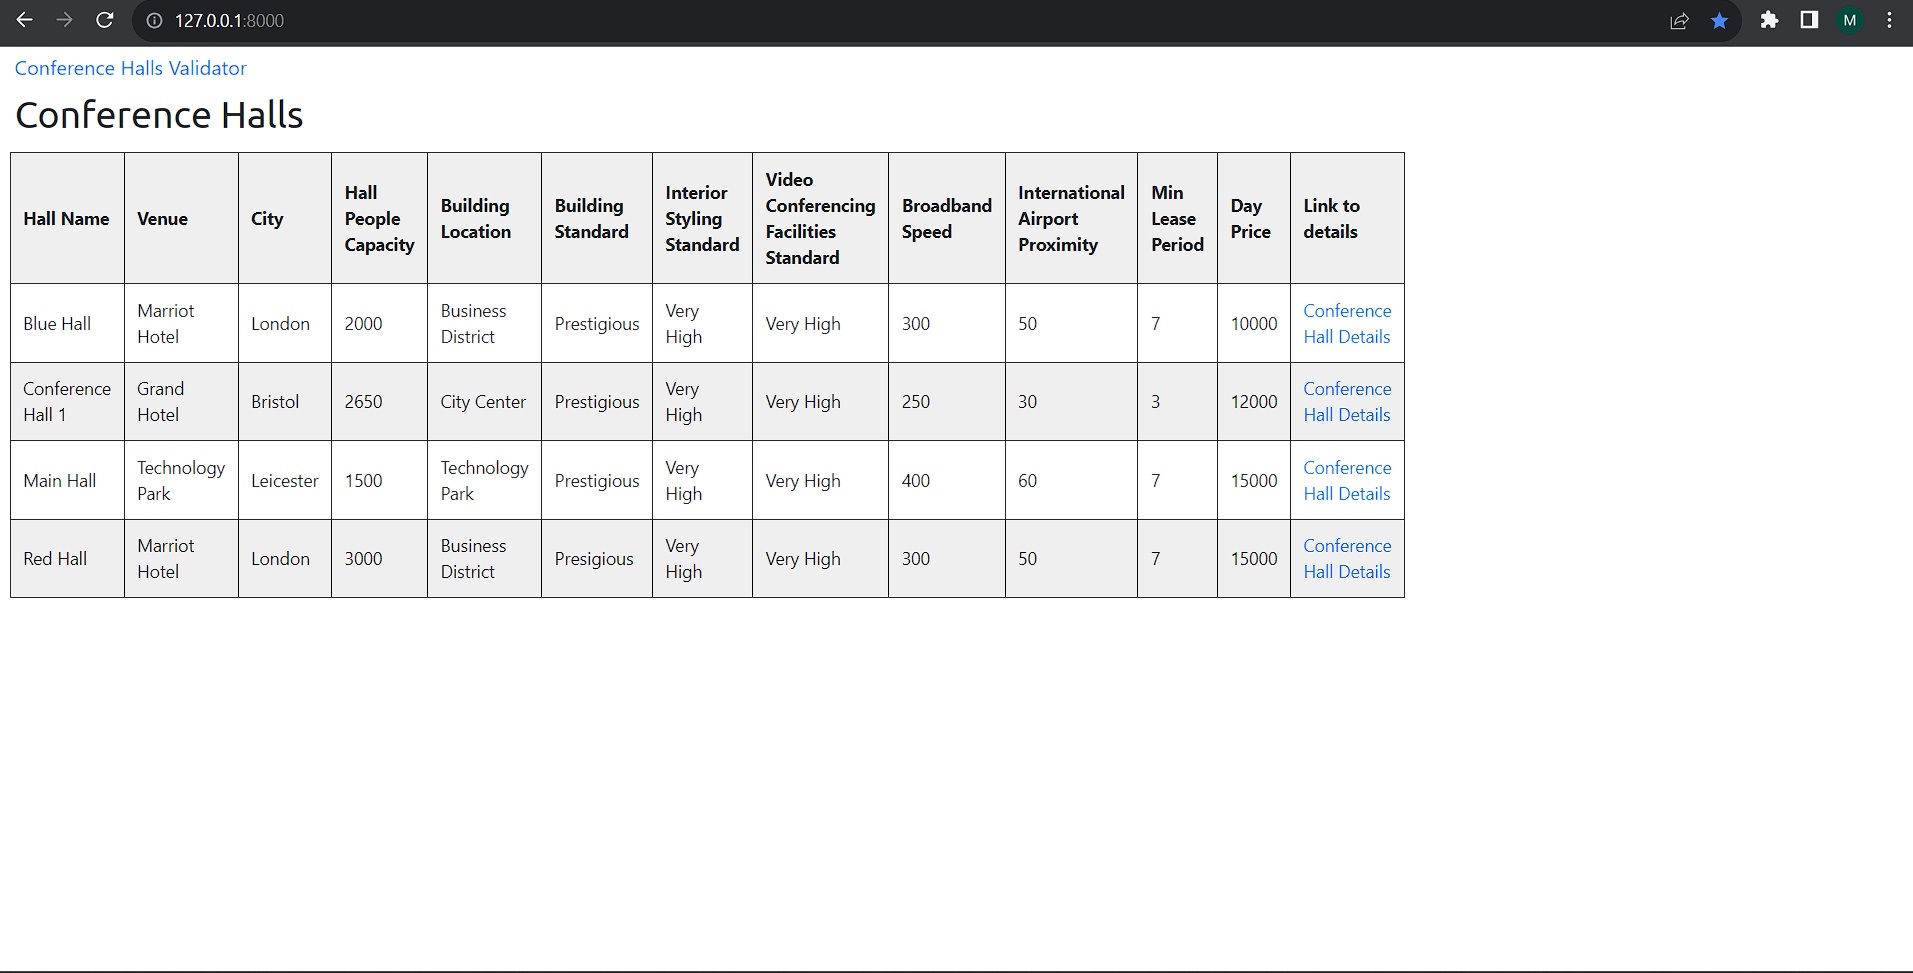Image resolution: width=1913 pixels, height=973 pixels.
Task: Open Conference Hall Details for Main Hall
Action: pyautogui.click(x=1346, y=480)
